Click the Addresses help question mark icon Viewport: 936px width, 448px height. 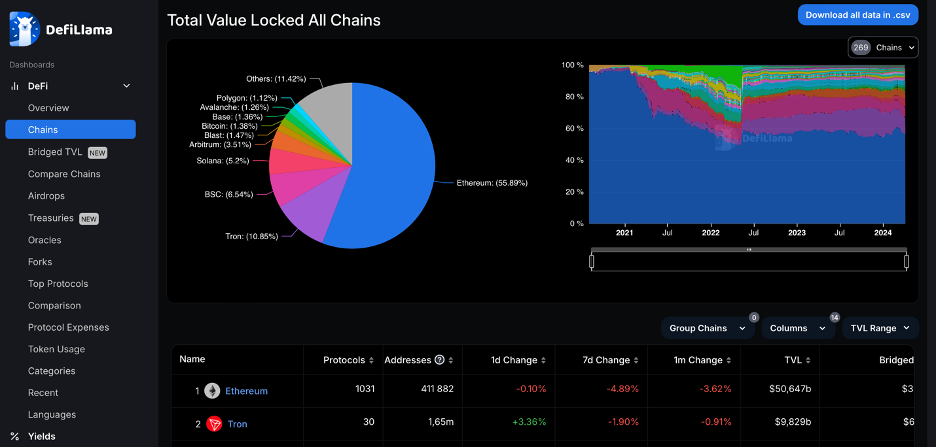[x=440, y=360]
